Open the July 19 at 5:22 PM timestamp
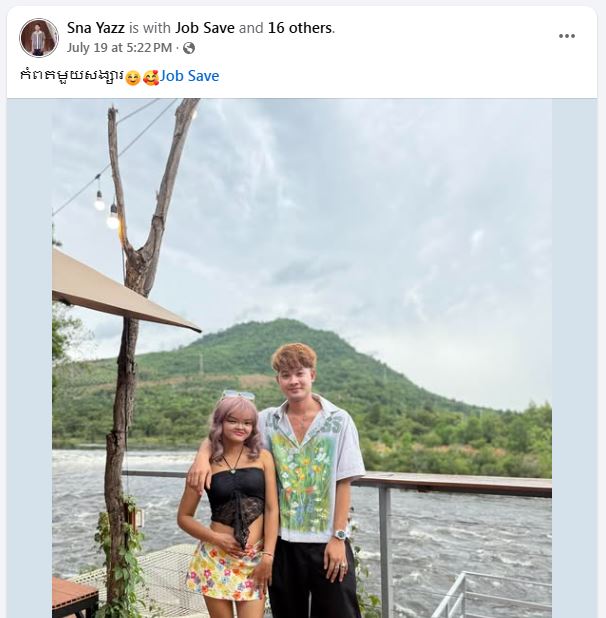The width and height of the screenshot is (606, 618). pyautogui.click(x=119, y=48)
